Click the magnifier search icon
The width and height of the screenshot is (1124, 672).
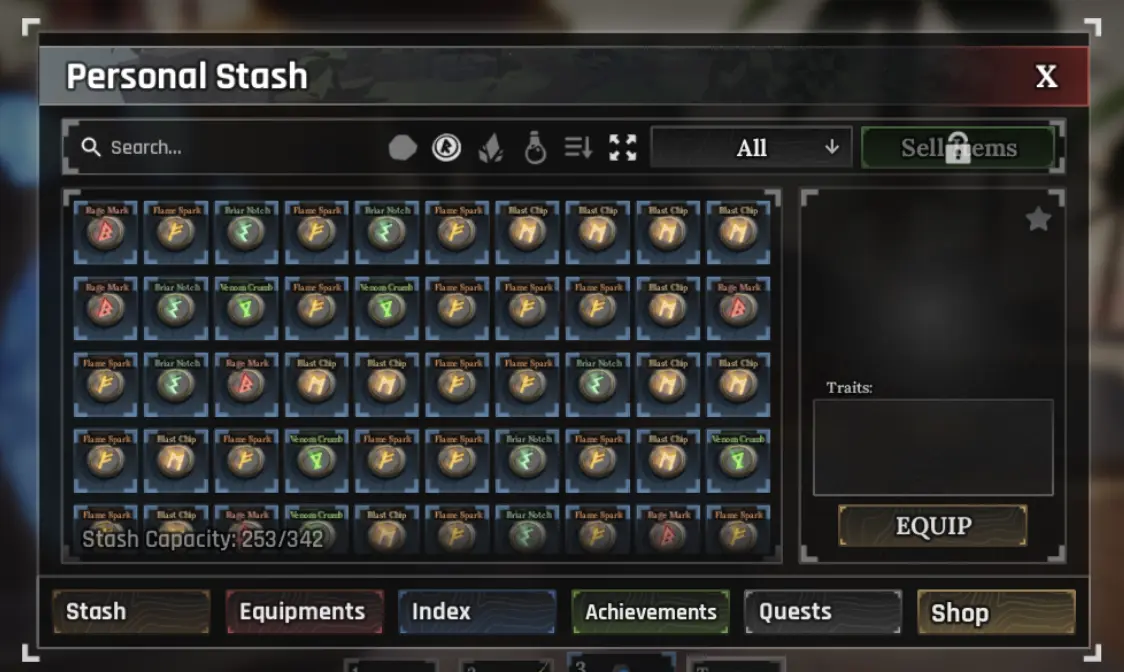click(x=91, y=147)
